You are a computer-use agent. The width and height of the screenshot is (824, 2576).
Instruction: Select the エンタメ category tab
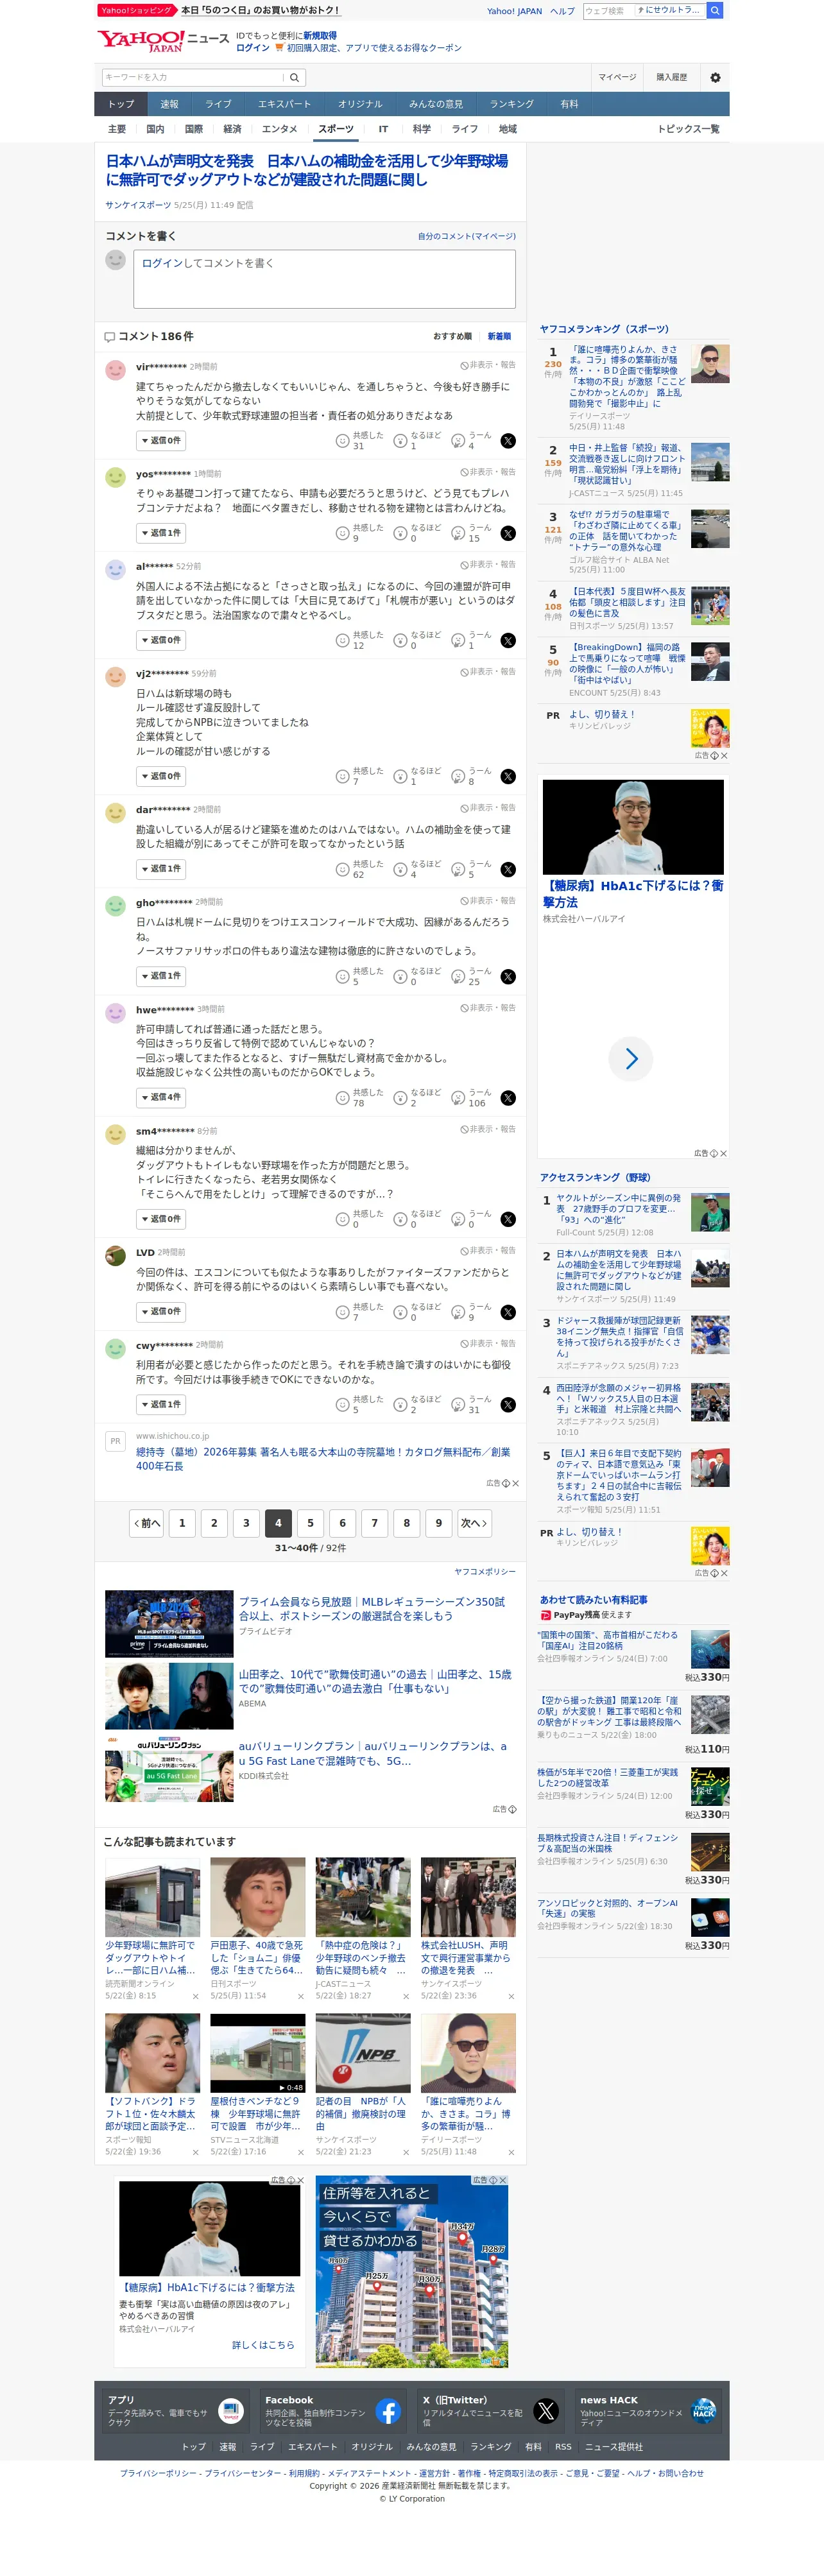point(280,129)
